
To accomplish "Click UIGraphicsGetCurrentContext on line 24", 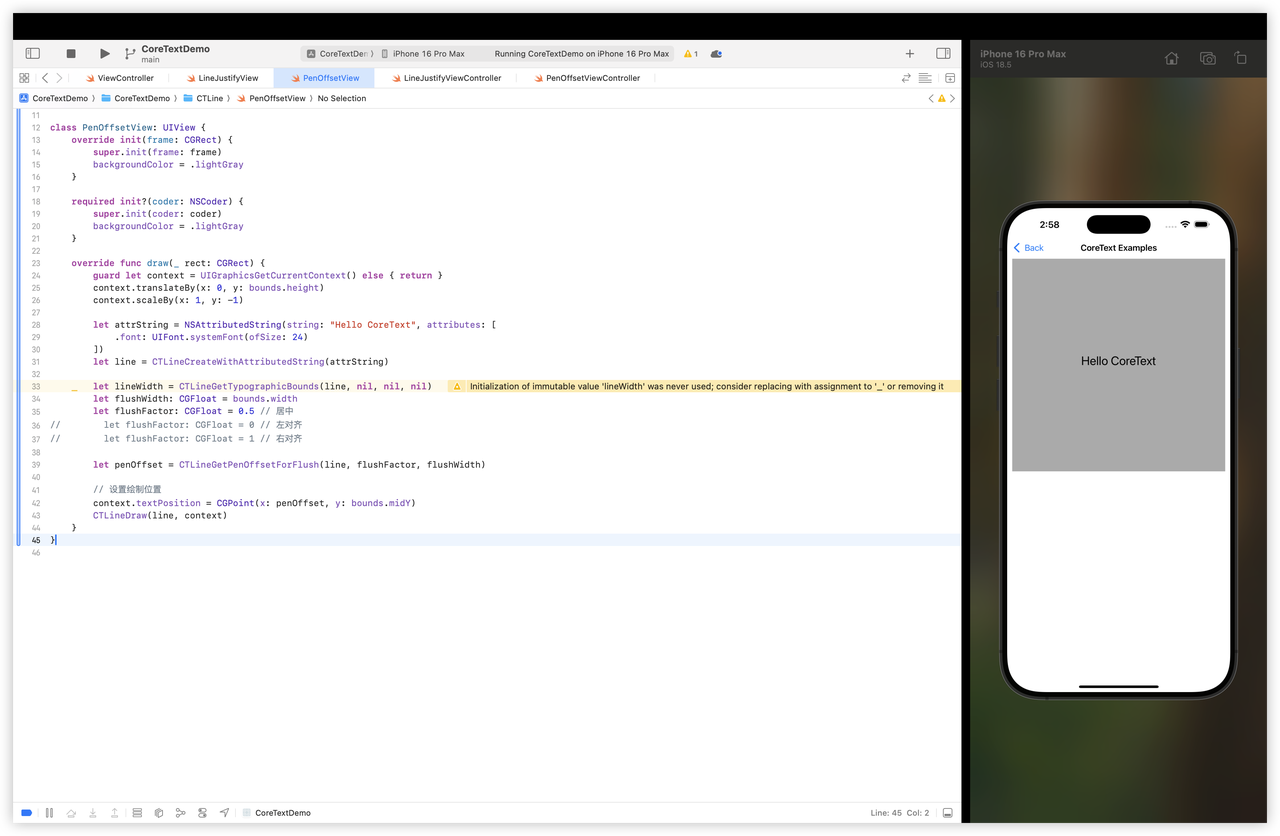I will tap(271, 275).
